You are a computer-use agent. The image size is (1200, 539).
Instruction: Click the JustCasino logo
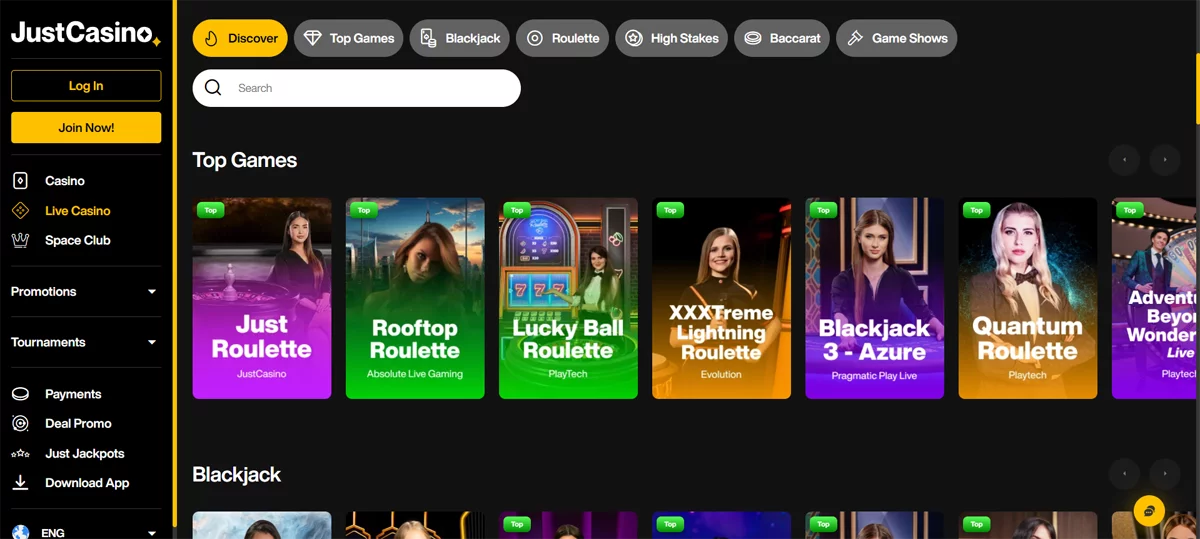(x=86, y=33)
